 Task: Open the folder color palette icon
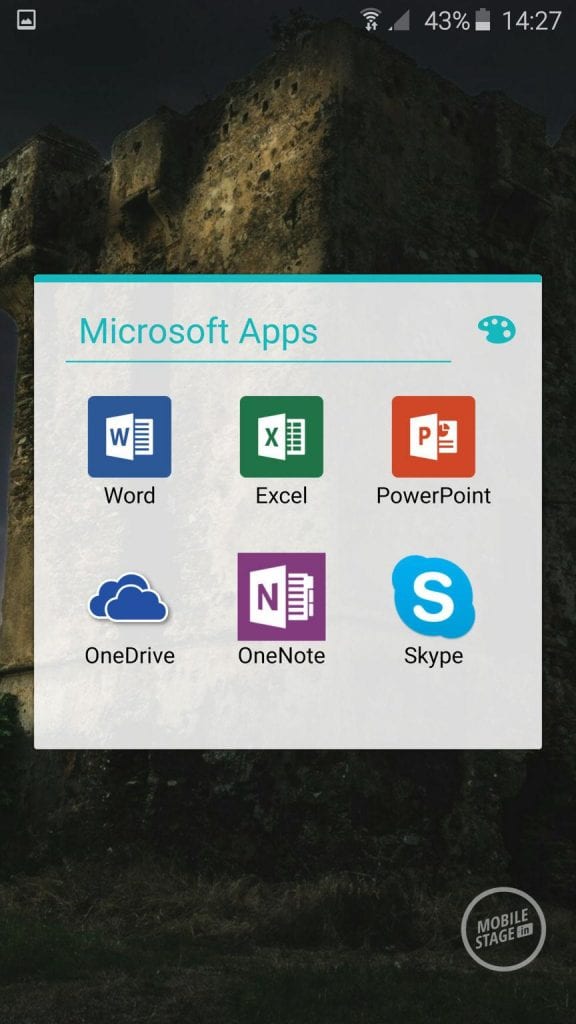click(x=496, y=330)
